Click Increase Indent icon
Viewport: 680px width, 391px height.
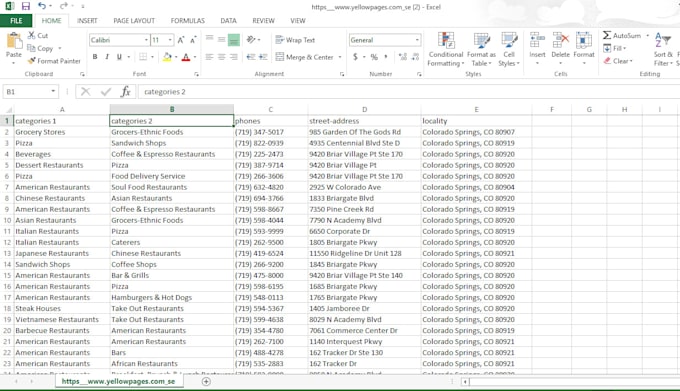point(263,57)
